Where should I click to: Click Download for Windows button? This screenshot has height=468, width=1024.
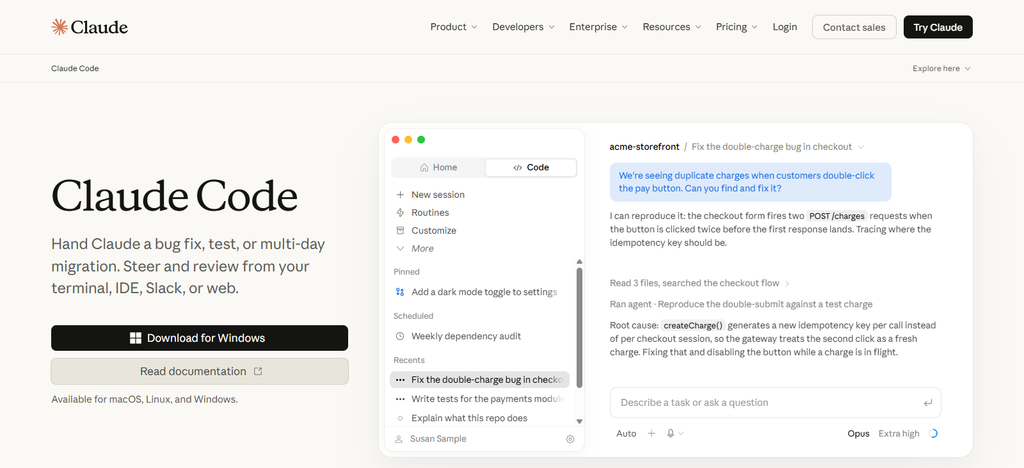tap(199, 338)
